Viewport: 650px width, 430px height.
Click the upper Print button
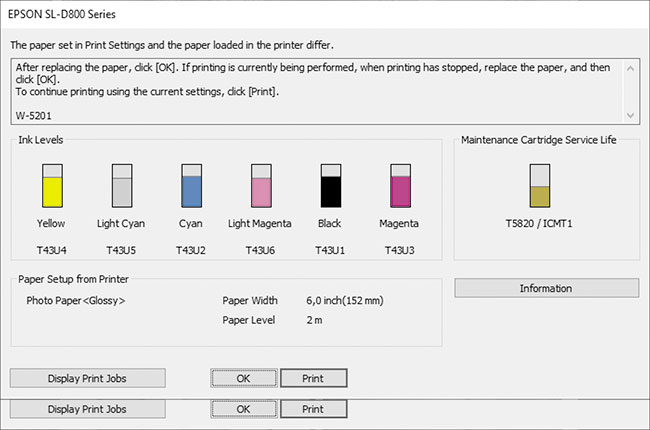point(312,378)
